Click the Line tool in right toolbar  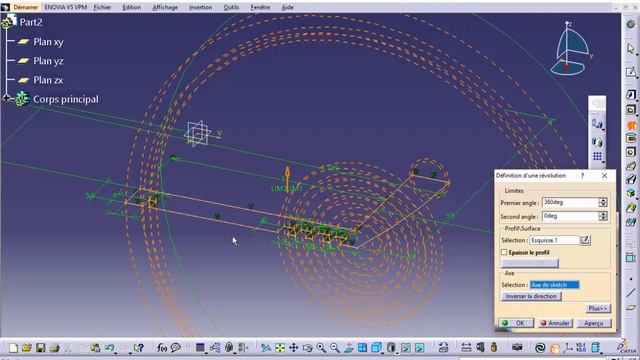(x=631, y=292)
